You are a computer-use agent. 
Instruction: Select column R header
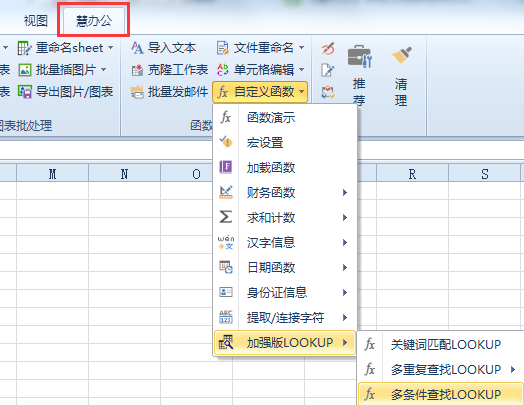click(412, 174)
